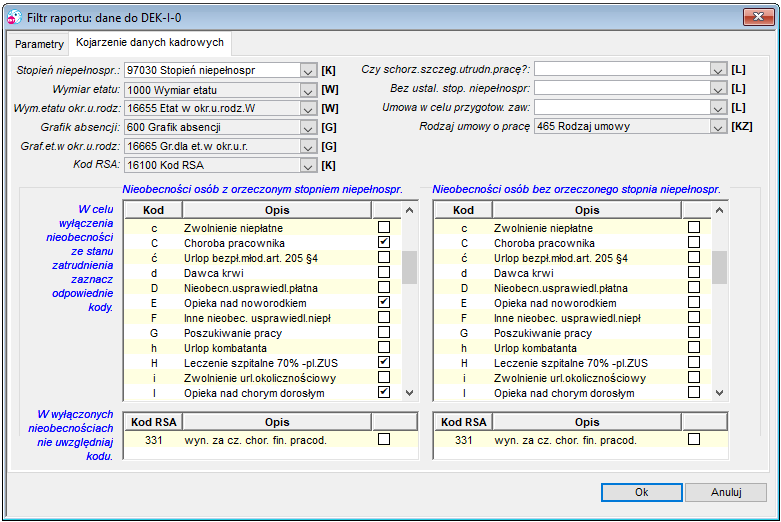Click the Kod RSA field value
The width and height of the screenshot is (781, 522).
212,165
